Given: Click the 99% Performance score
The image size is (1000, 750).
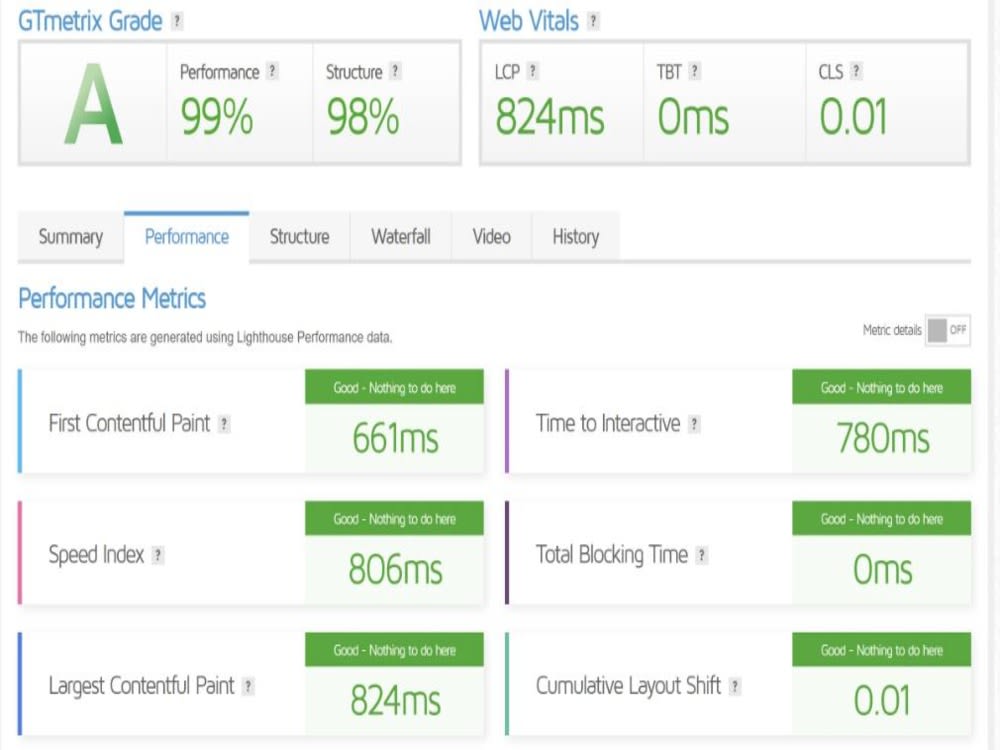Looking at the screenshot, I should tap(217, 117).
